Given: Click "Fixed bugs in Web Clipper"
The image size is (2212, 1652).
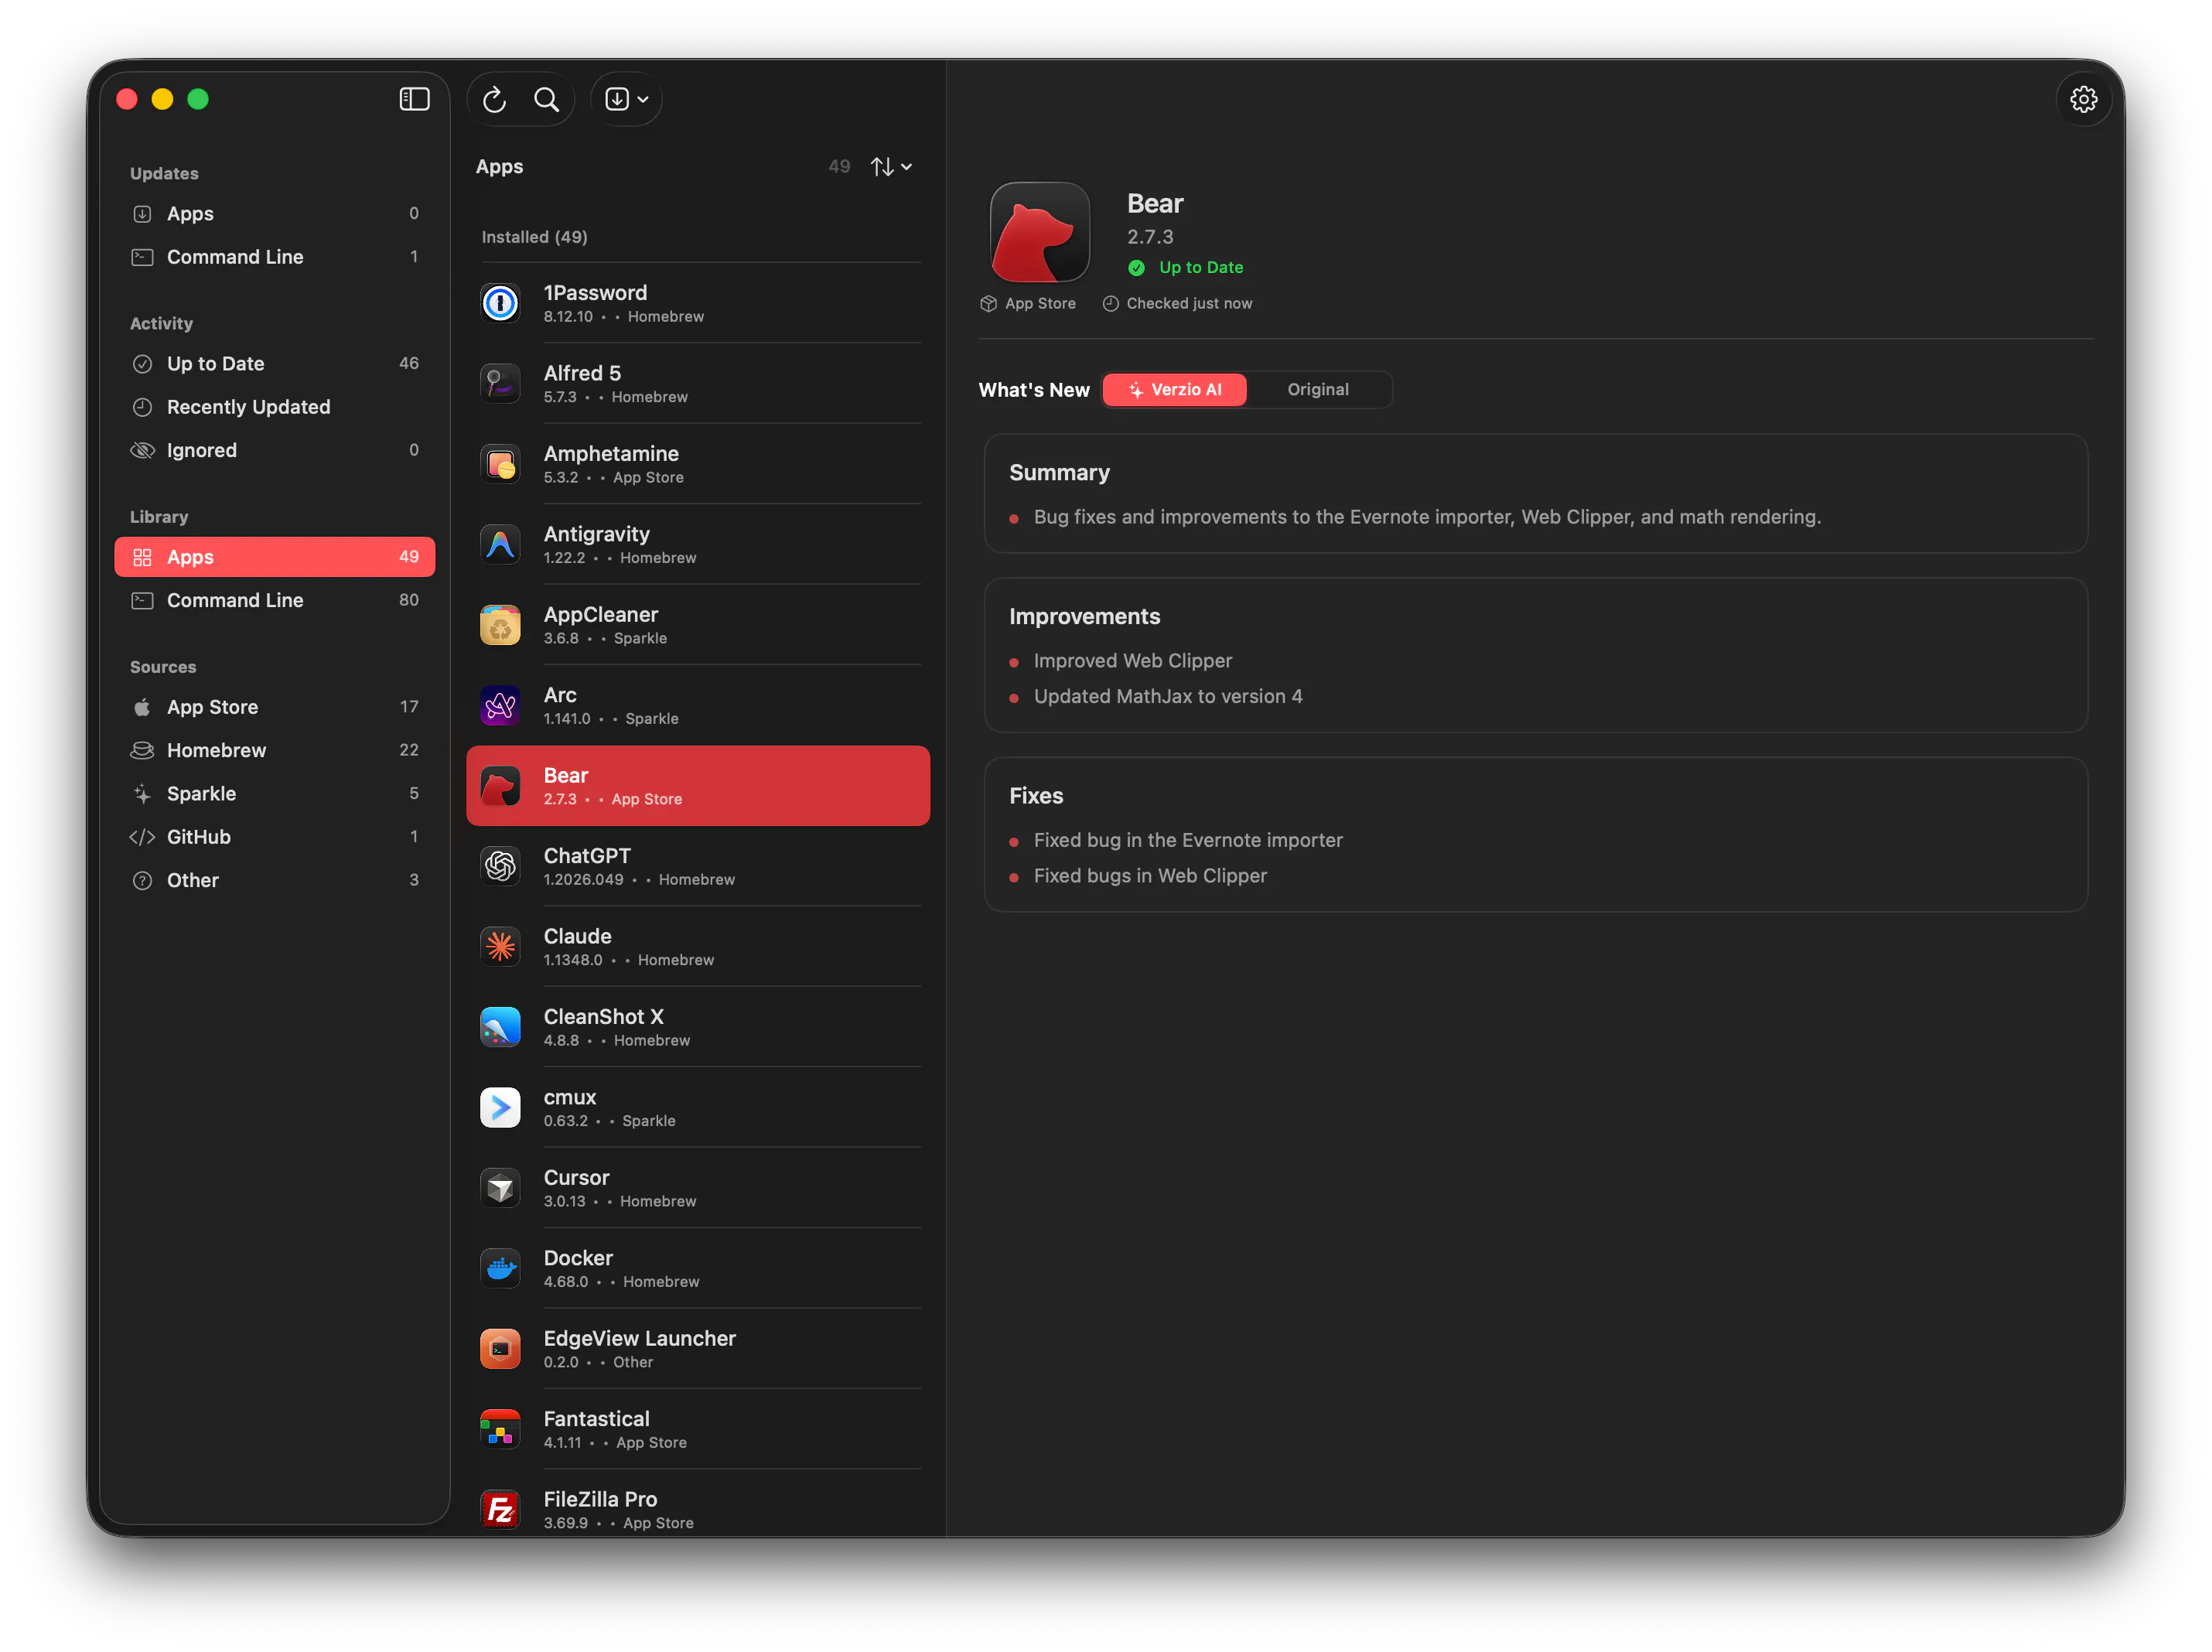Looking at the screenshot, I should [1150, 876].
